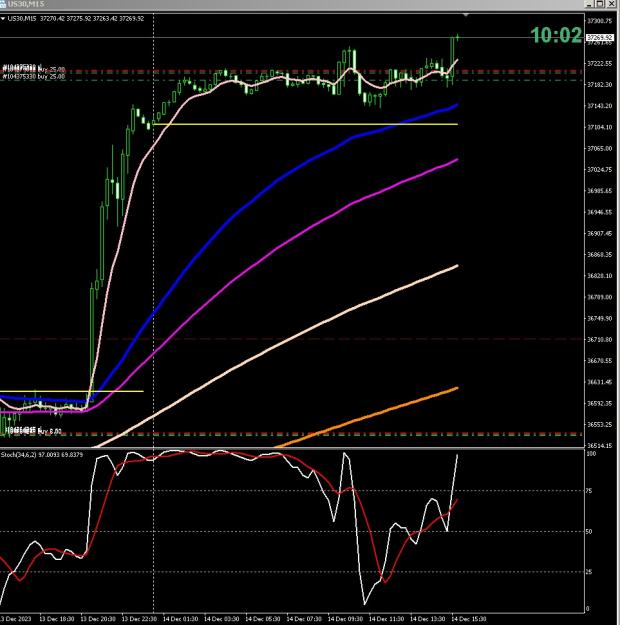Viewport: 620px width, 625px height.
Task: Click time axis label 14 Dec 13:30
Action: click(x=428, y=619)
